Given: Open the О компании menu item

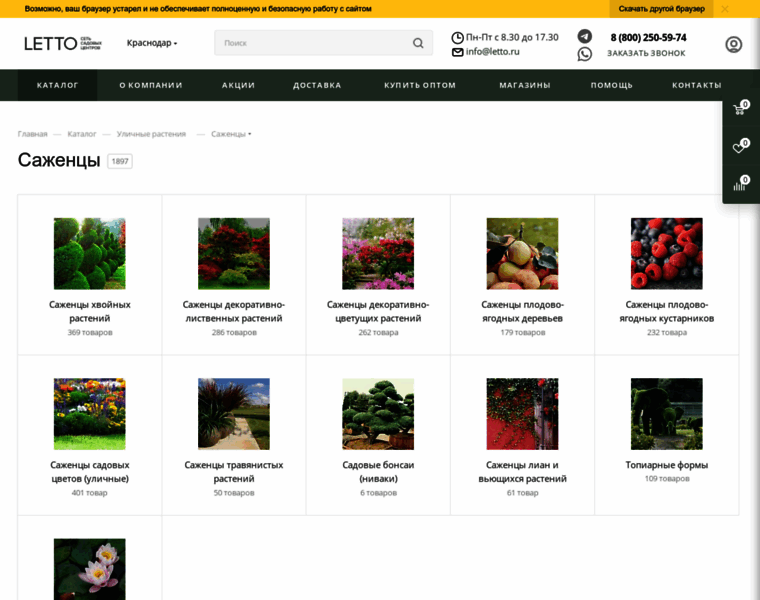Looking at the screenshot, I should (x=151, y=85).
